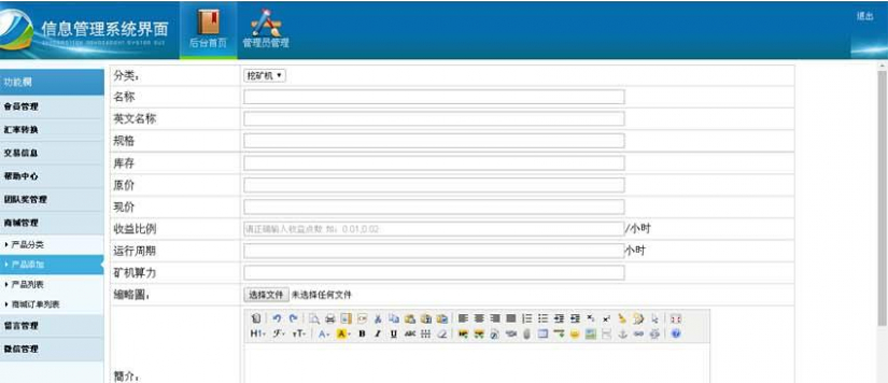Open 交易信息 sidebar menu
This screenshot has width=888, height=383.
(x=52, y=153)
